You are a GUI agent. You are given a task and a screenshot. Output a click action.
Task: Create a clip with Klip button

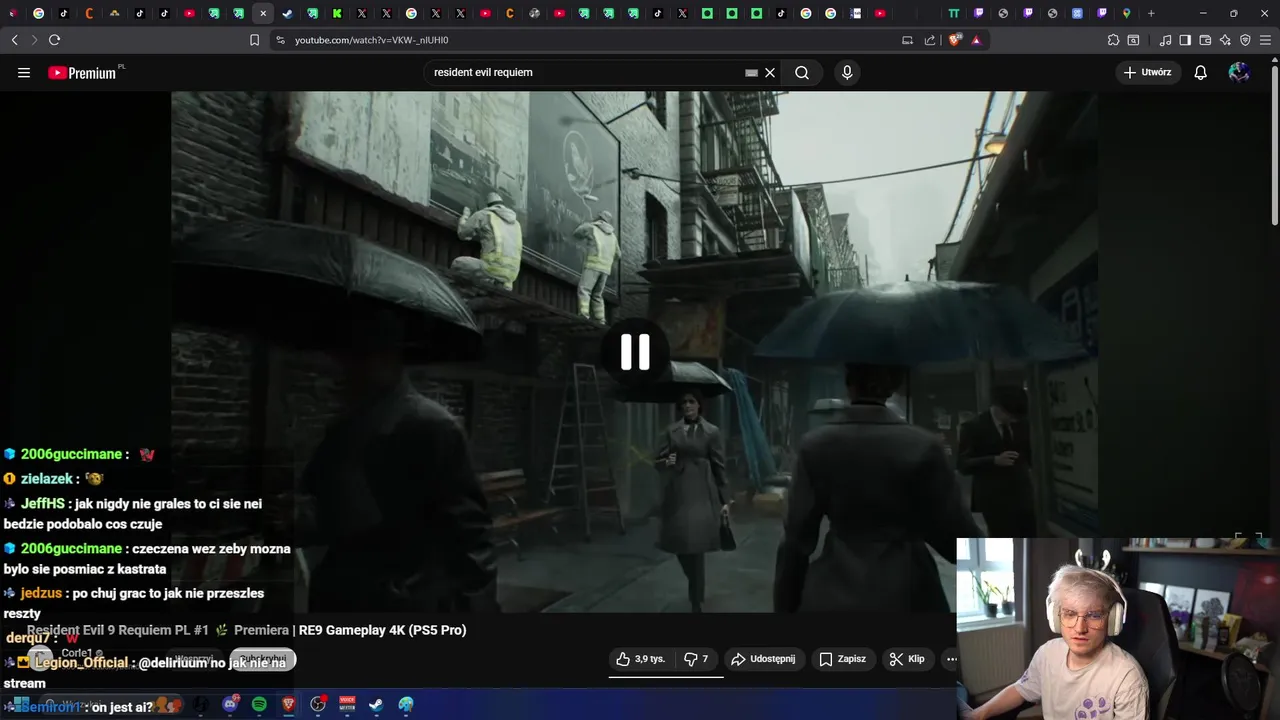pyautogui.click(x=907, y=659)
